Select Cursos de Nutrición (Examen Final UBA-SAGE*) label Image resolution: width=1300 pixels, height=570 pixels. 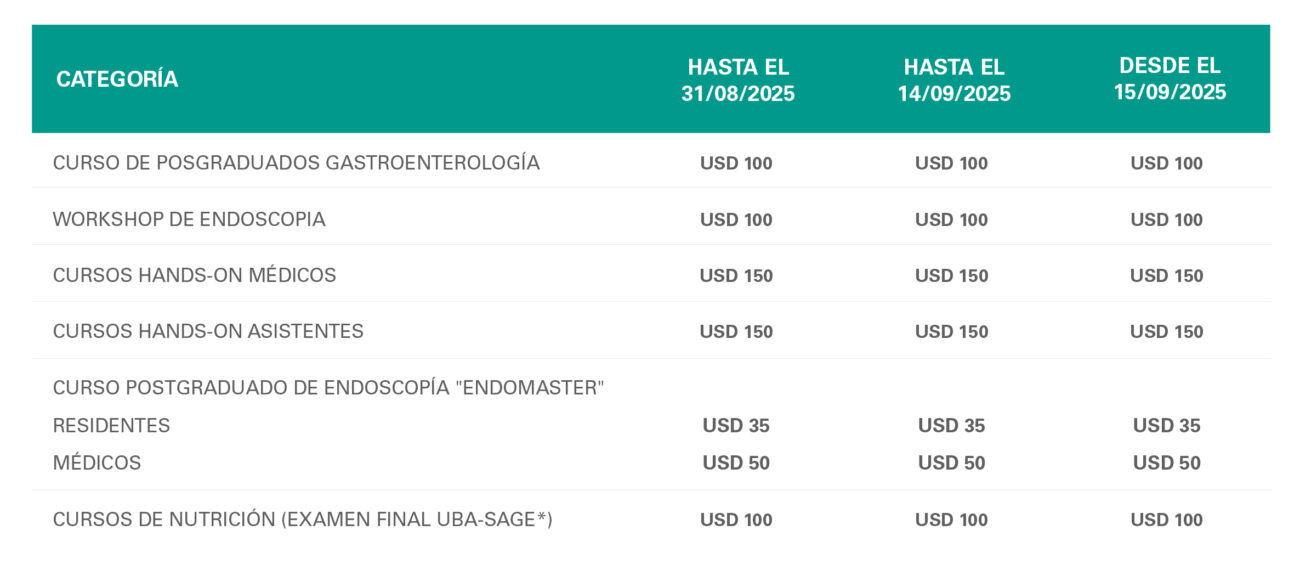tap(302, 519)
